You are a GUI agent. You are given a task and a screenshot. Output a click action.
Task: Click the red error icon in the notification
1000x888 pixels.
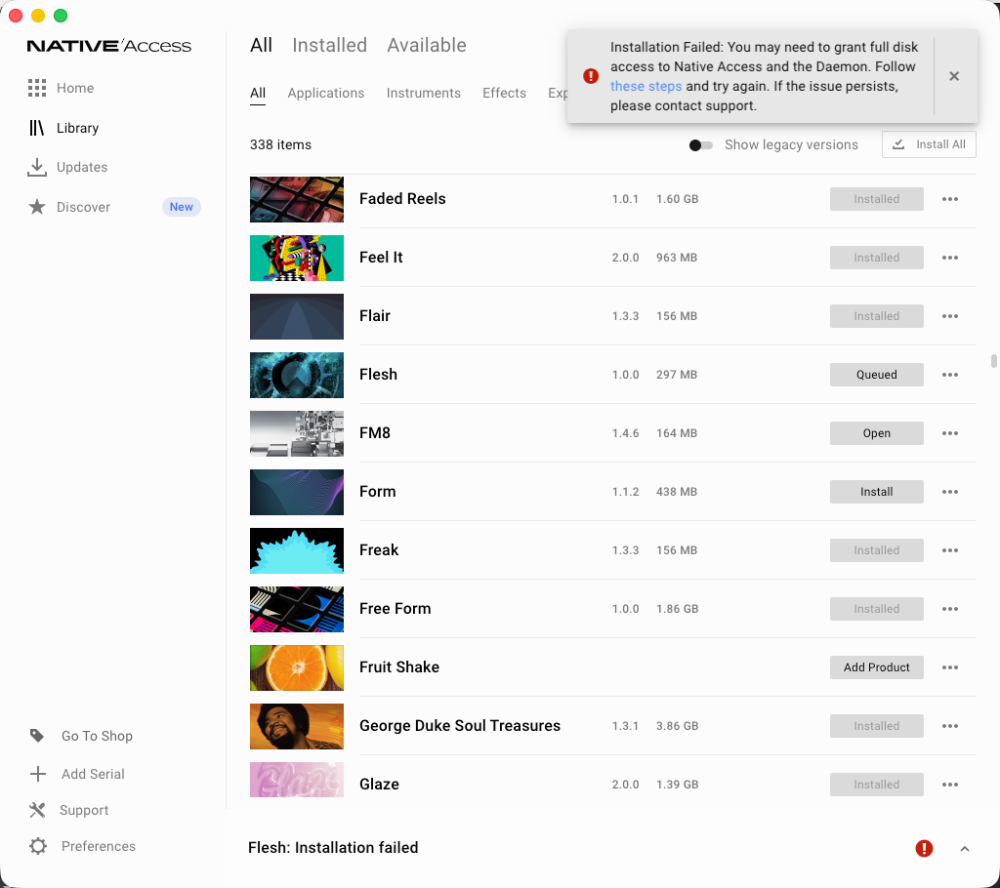coord(591,76)
